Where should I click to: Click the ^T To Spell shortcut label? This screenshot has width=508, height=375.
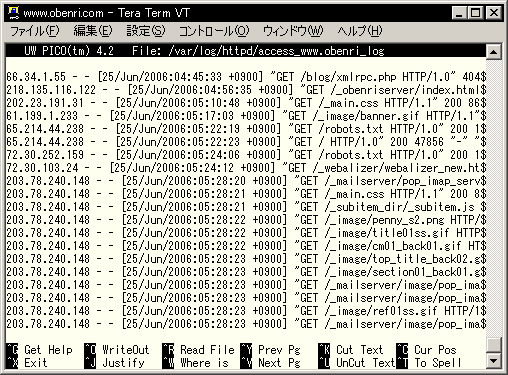click(x=429, y=363)
